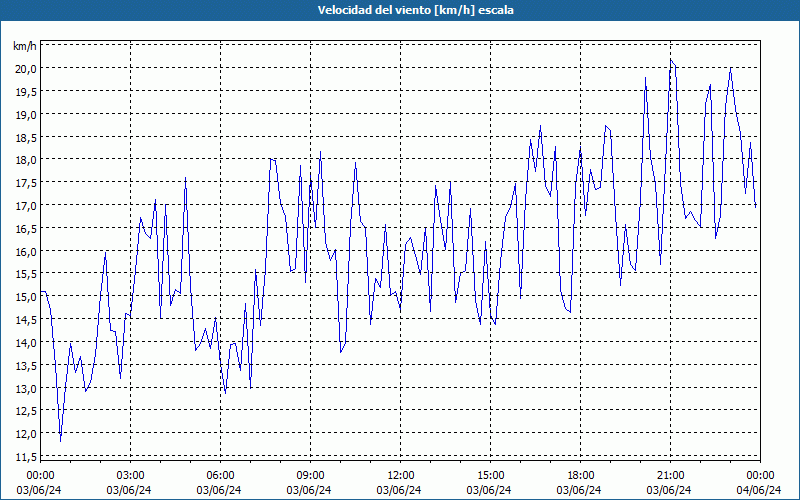
Task: Click the '03/06/24' date below 03:00
Action: click(129, 490)
